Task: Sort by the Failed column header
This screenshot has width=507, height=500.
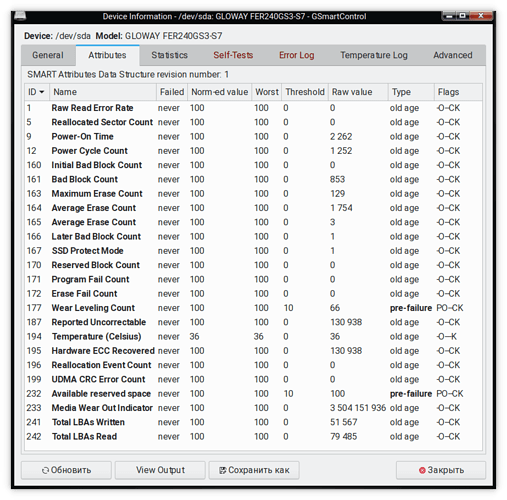Action: 172,92
